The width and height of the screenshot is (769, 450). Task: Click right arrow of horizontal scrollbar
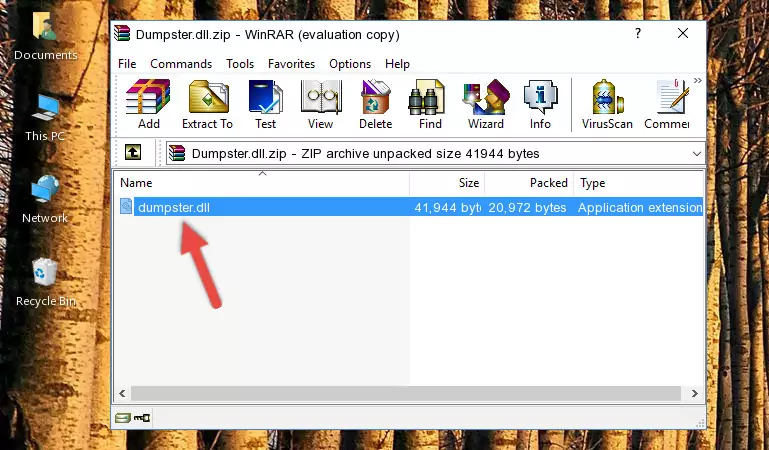694,393
